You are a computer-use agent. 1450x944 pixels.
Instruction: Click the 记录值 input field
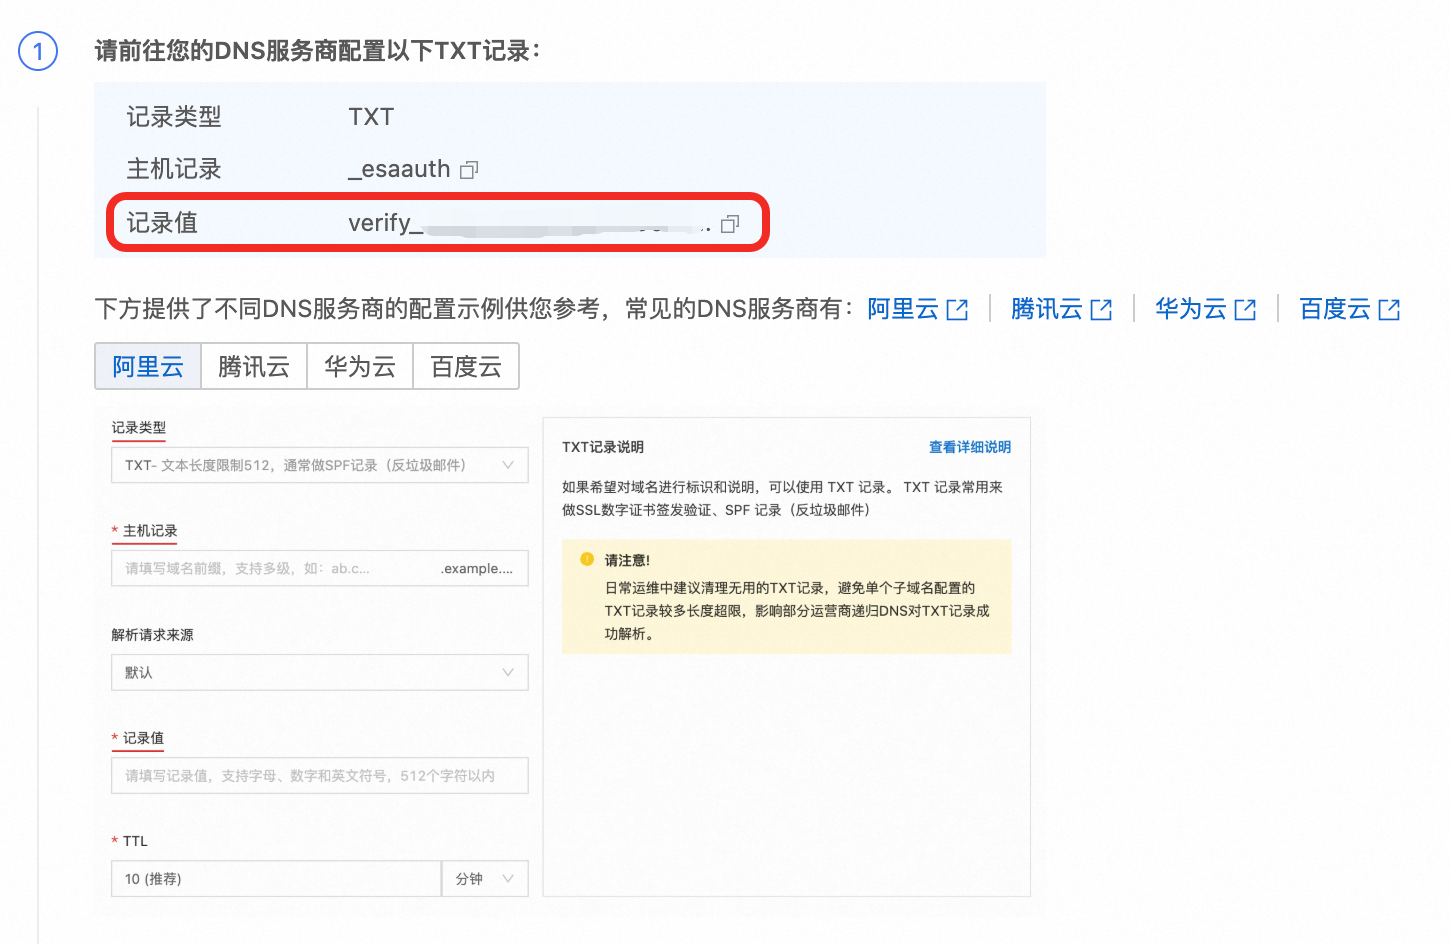point(320,775)
